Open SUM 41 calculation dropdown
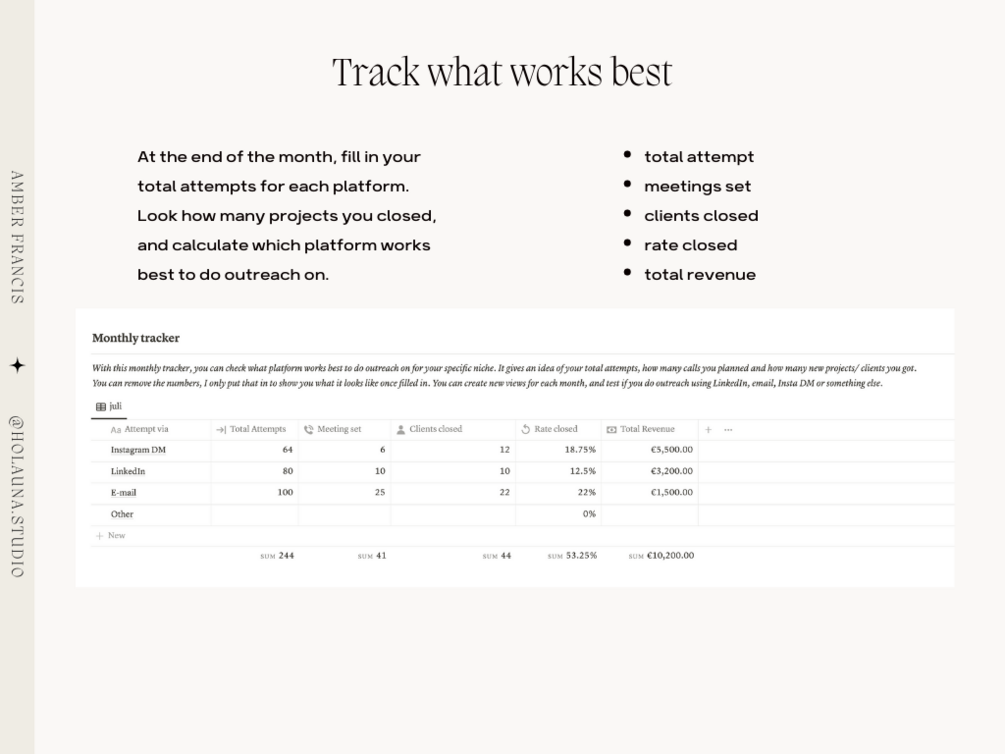Image resolution: width=1005 pixels, height=754 pixels. [372, 556]
